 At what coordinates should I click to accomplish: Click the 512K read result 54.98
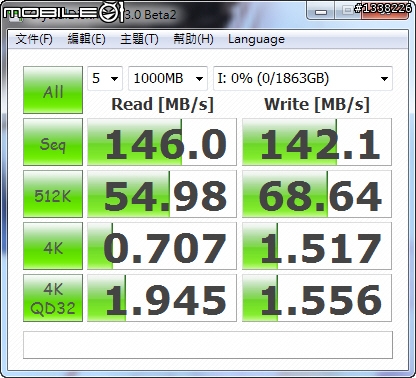[162, 194]
